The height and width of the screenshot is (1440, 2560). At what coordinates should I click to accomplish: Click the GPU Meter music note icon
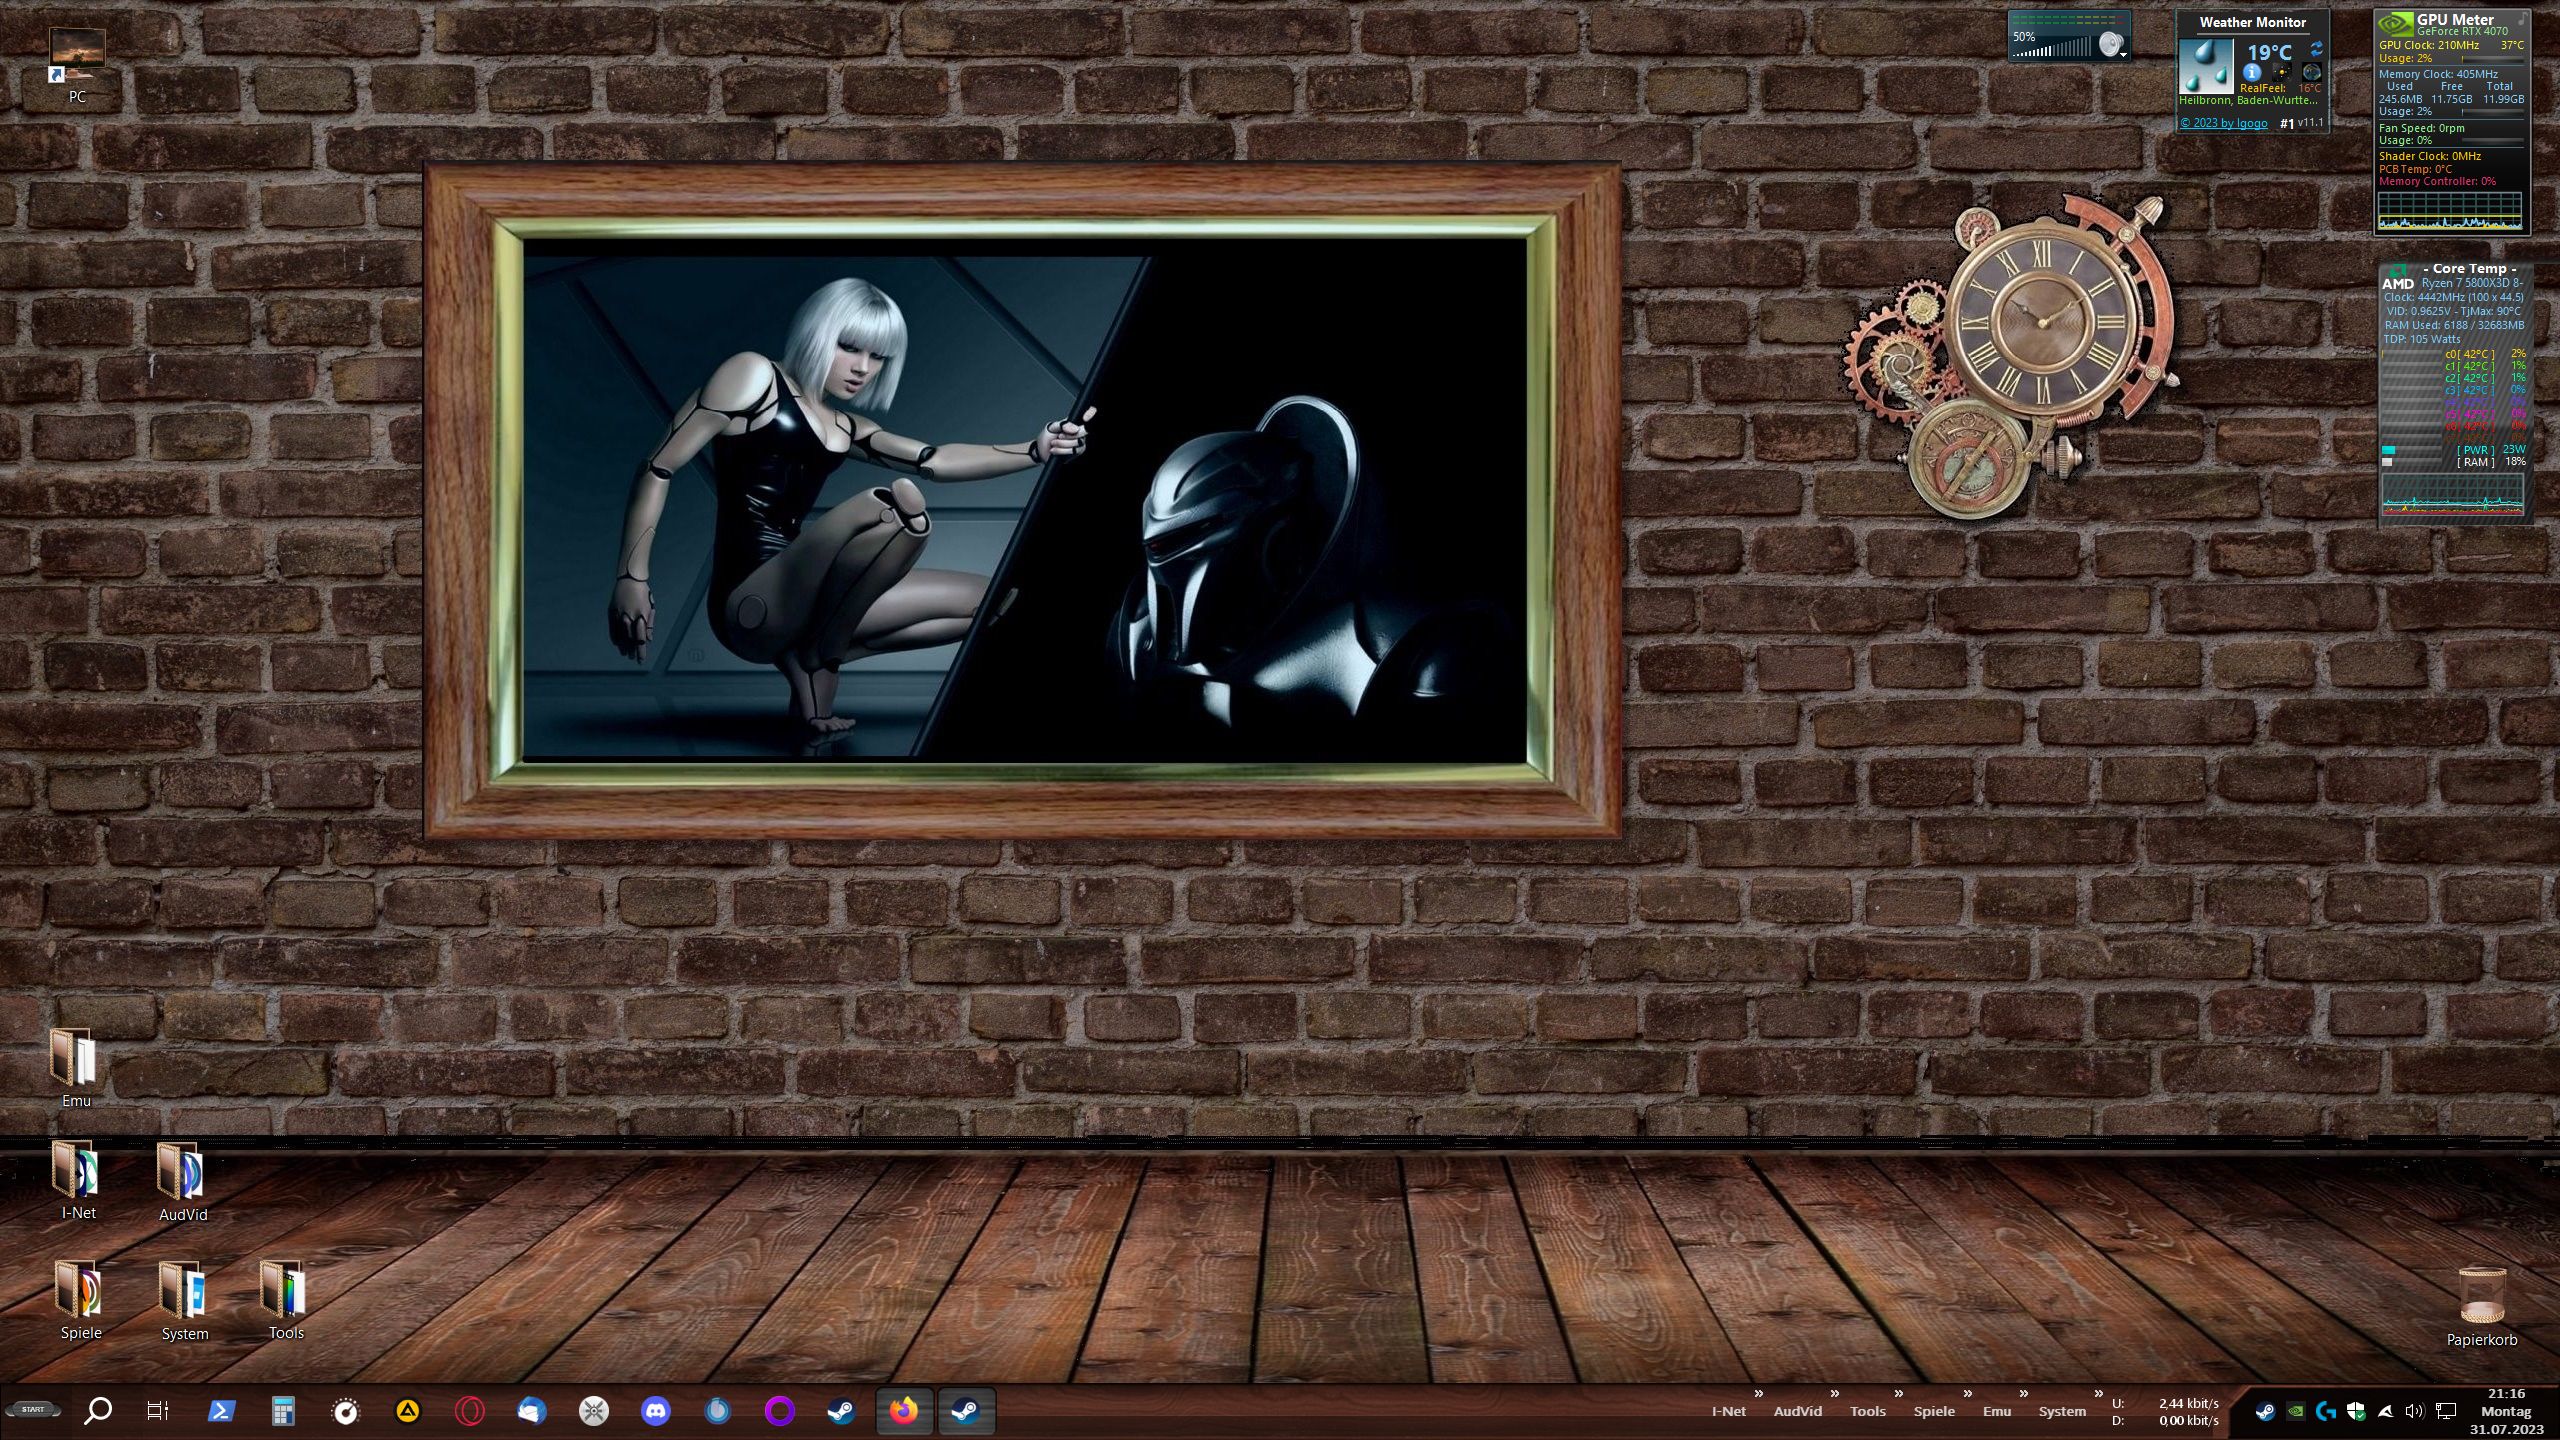click(x=2521, y=19)
